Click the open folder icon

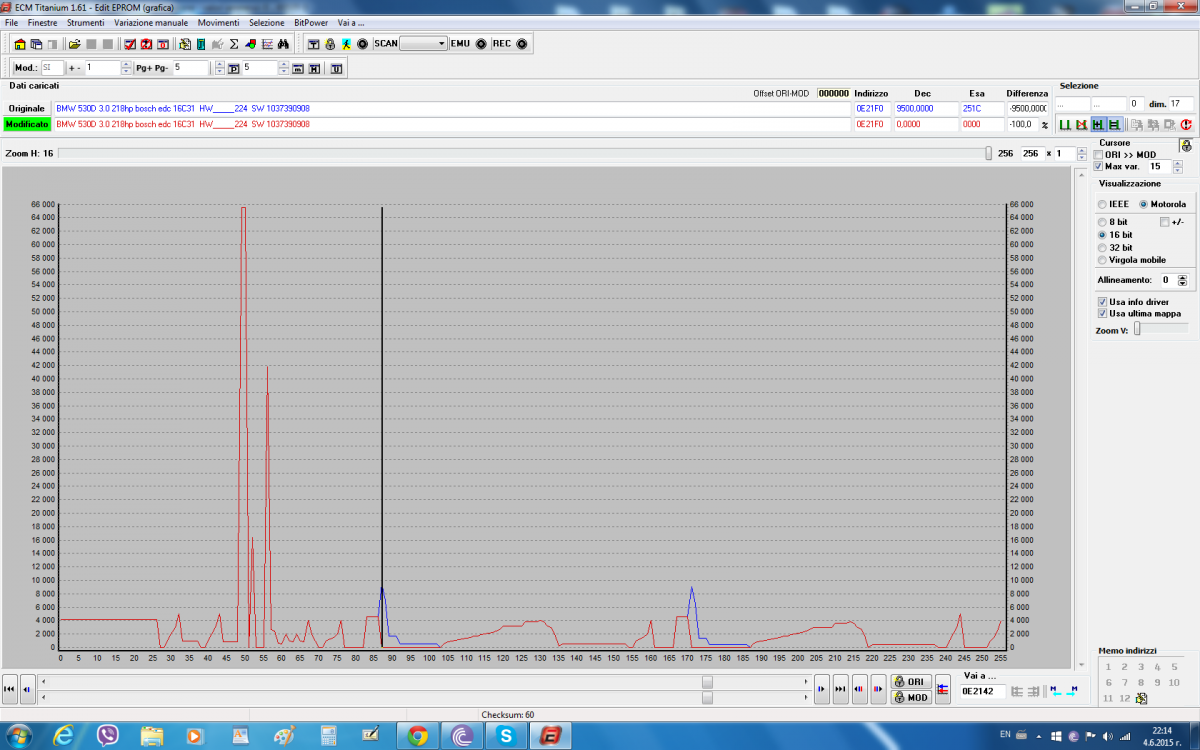(74, 44)
